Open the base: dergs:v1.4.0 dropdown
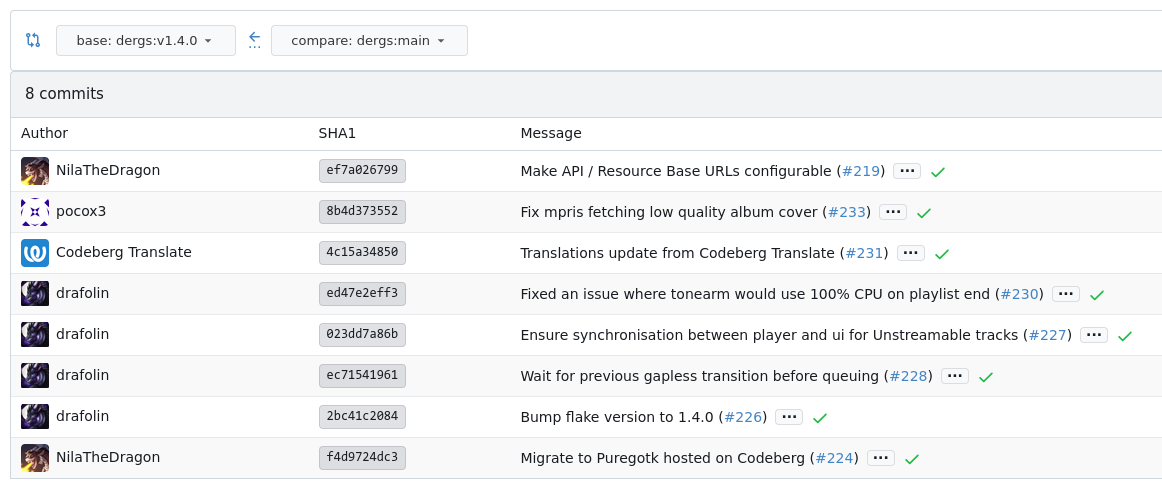 click(145, 41)
